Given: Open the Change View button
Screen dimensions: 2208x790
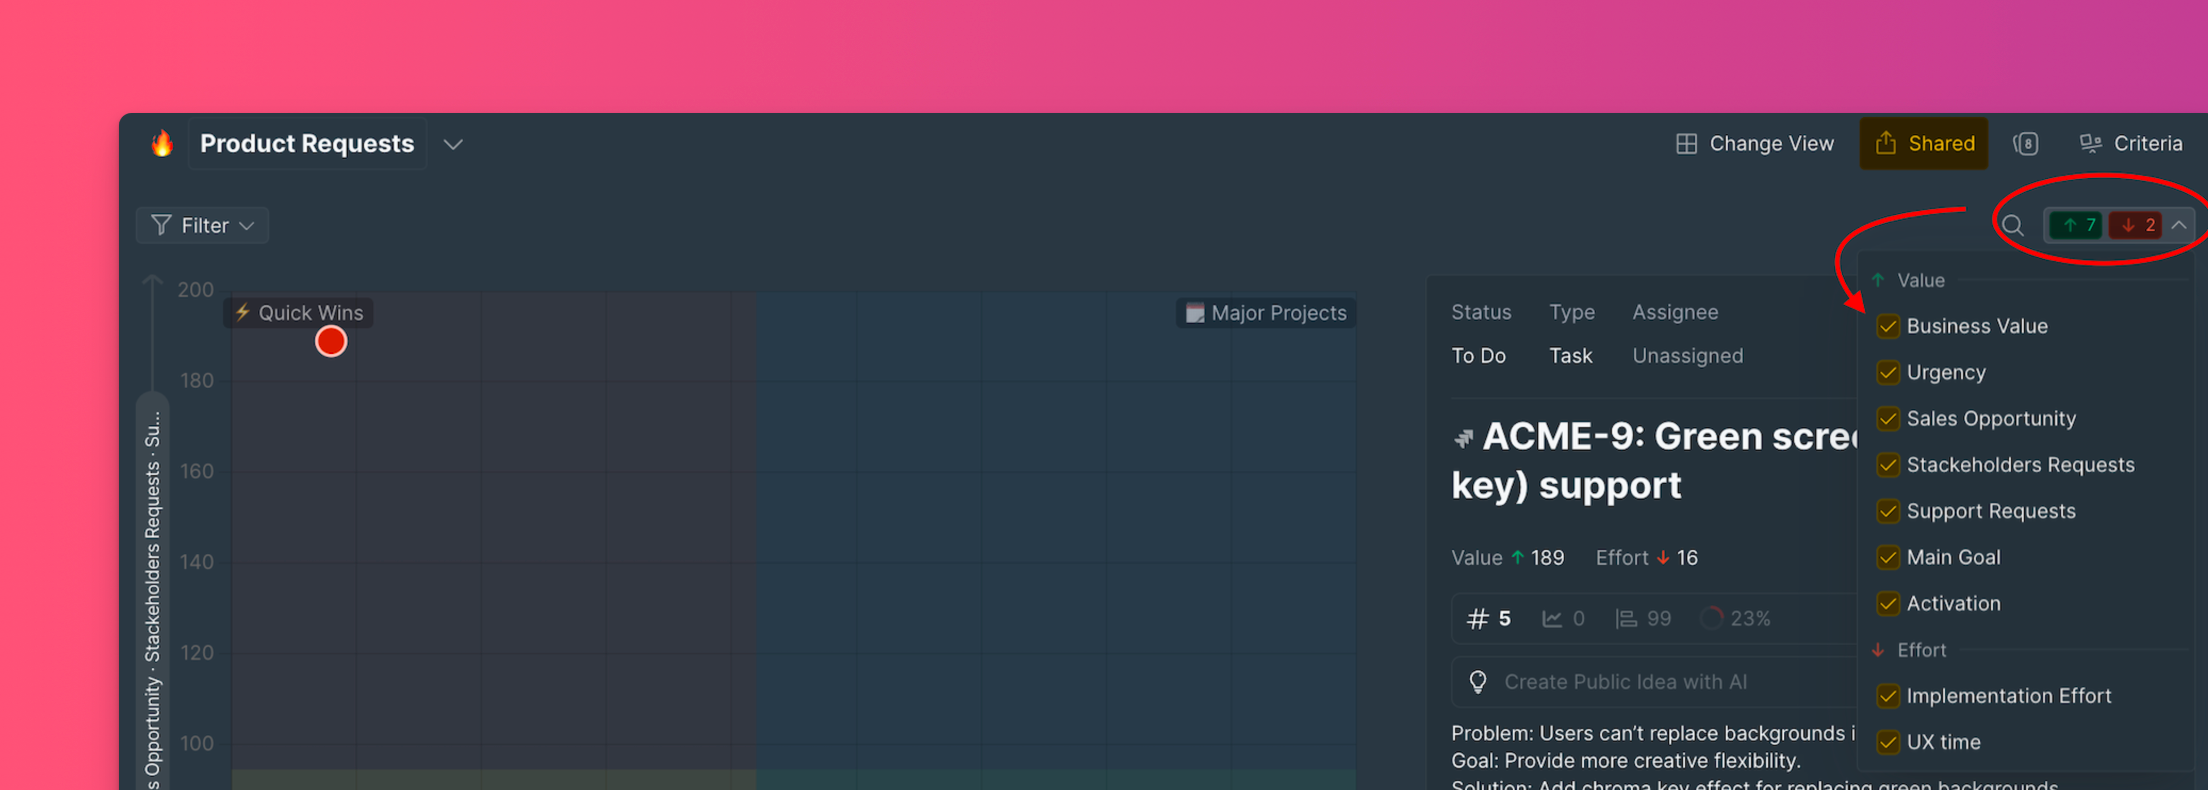Looking at the screenshot, I should [1755, 144].
